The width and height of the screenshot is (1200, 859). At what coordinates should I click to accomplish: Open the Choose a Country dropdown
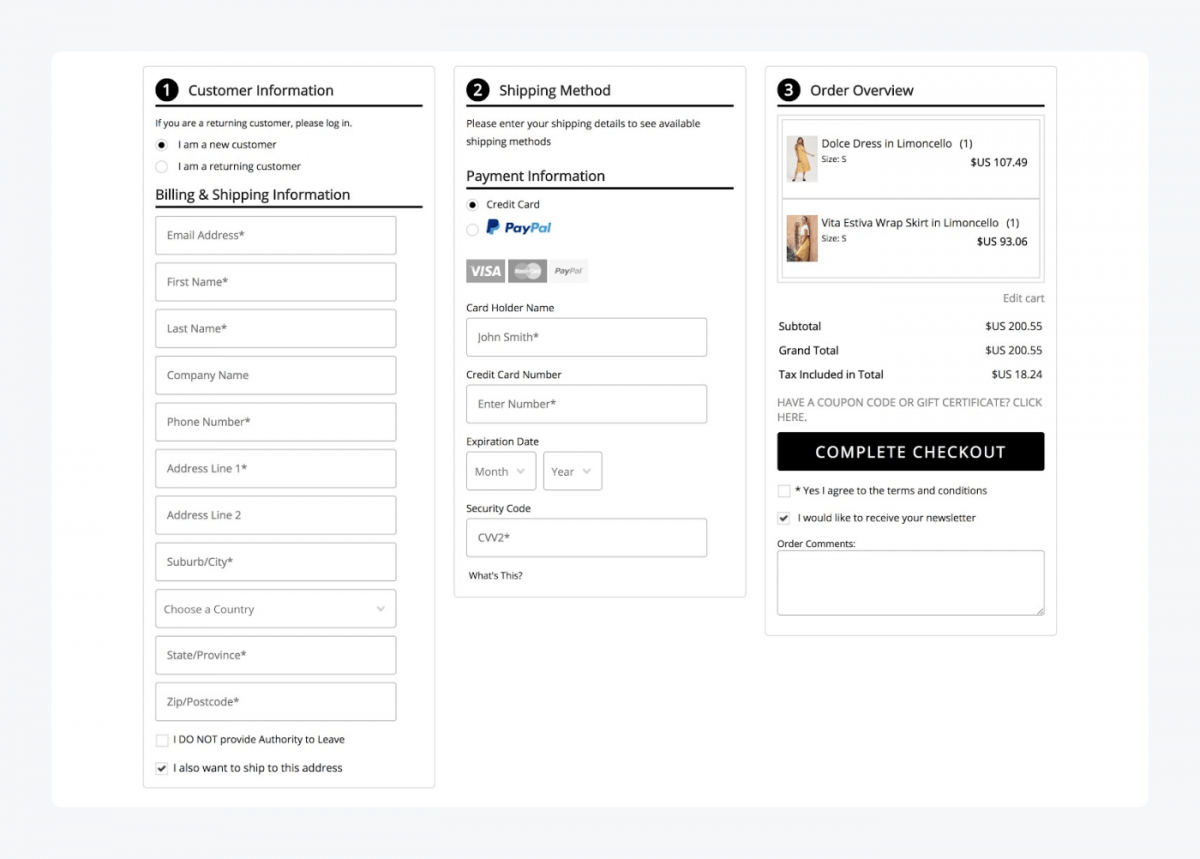[276, 609]
